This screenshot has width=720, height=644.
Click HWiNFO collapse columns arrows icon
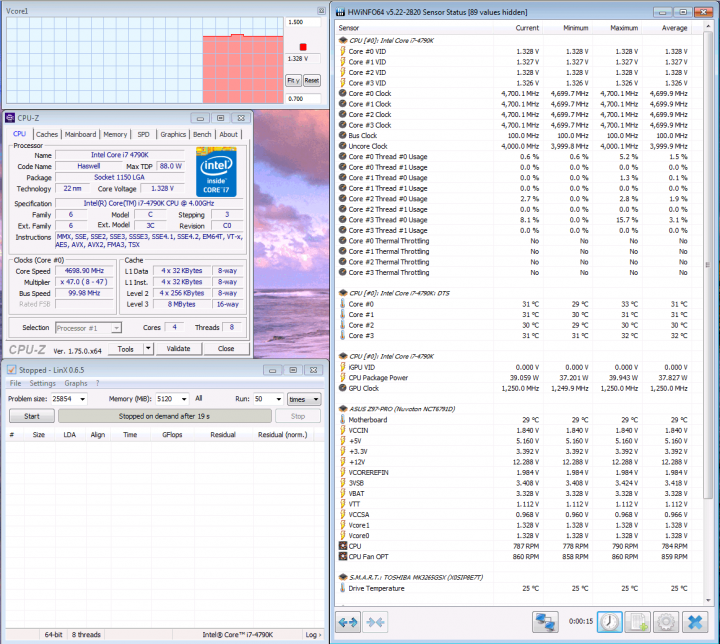click(375, 622)
